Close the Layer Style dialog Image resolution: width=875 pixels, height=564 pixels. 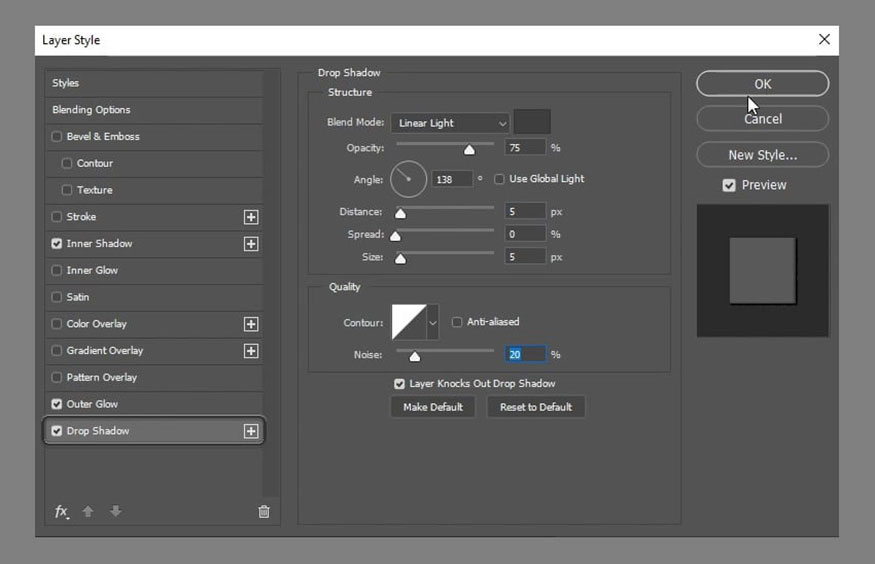click(x=824, y=40)
